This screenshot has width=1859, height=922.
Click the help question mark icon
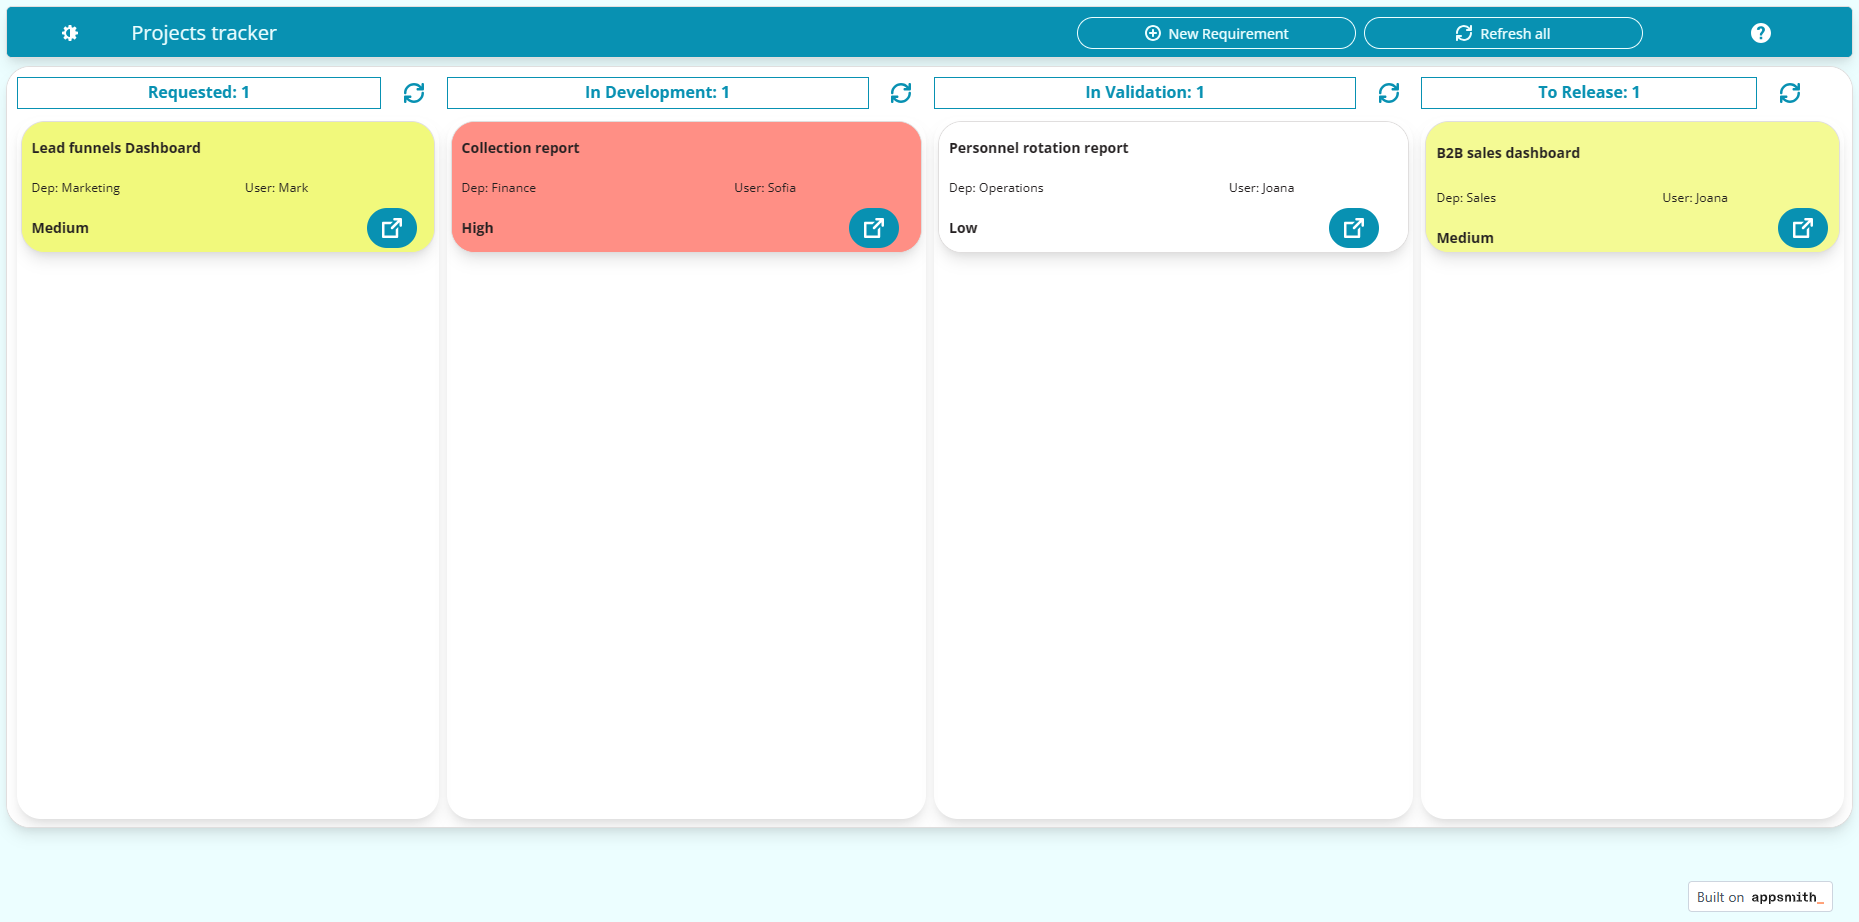click(x=1760, y=33)
